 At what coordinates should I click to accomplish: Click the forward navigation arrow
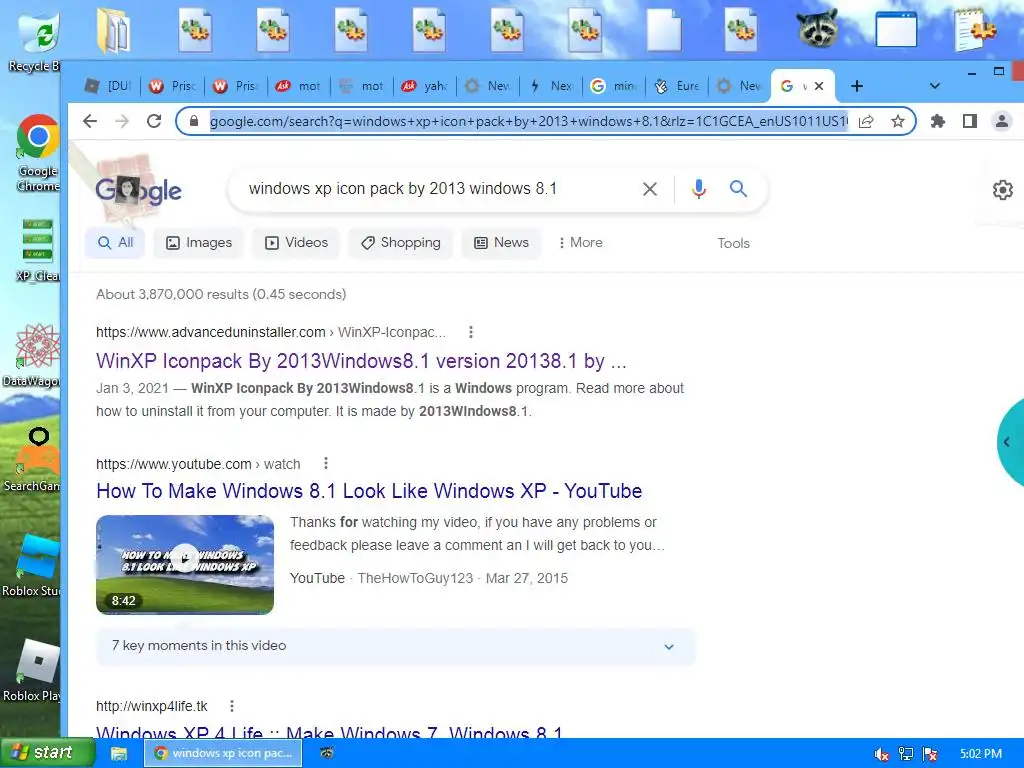(122, 121)
